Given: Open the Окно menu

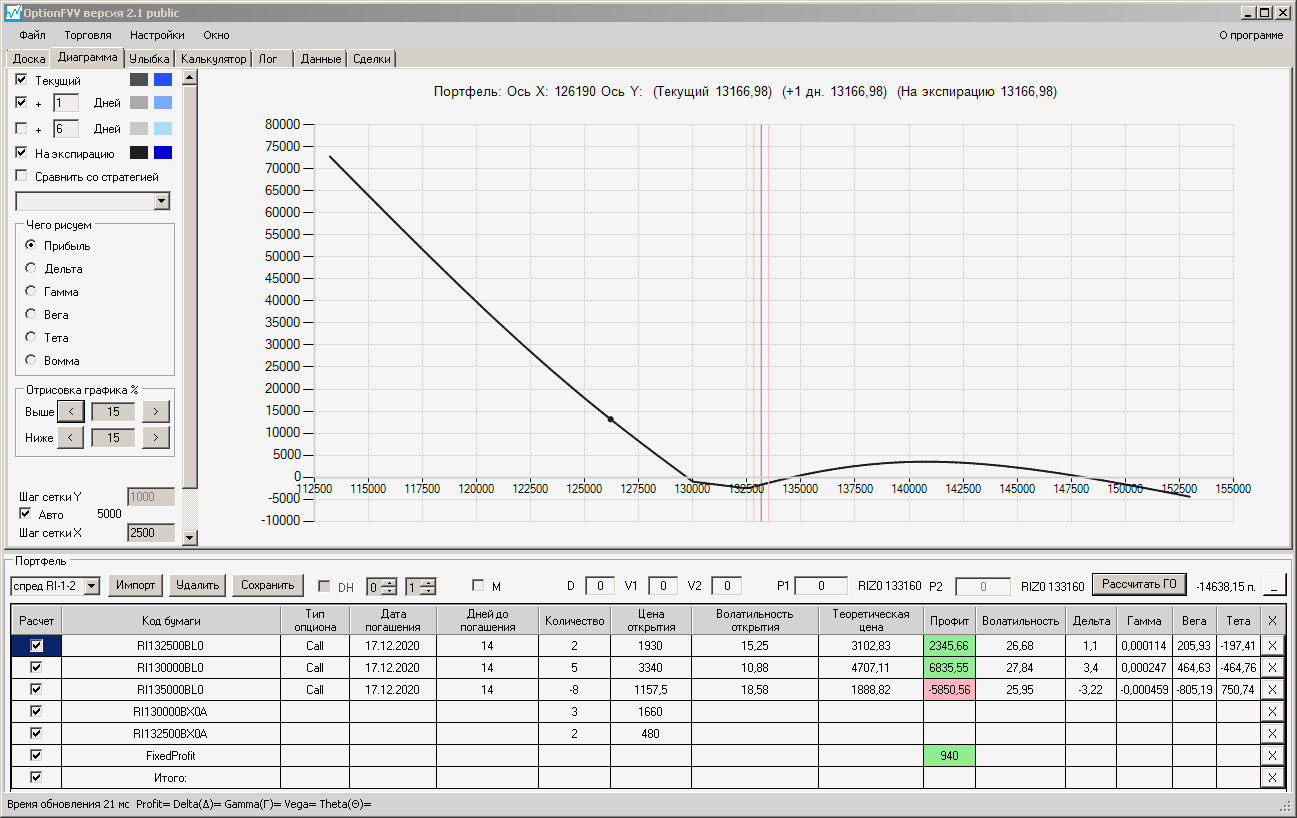Looking at the screenshot, I should pos(216,35).
